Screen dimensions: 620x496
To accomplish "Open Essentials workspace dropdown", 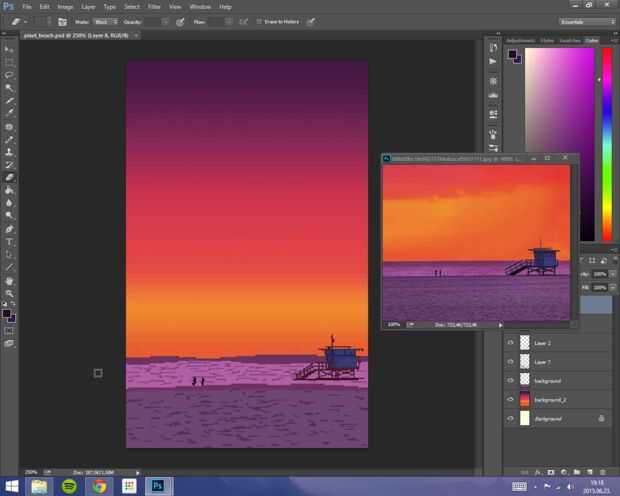I will [587, 22].
